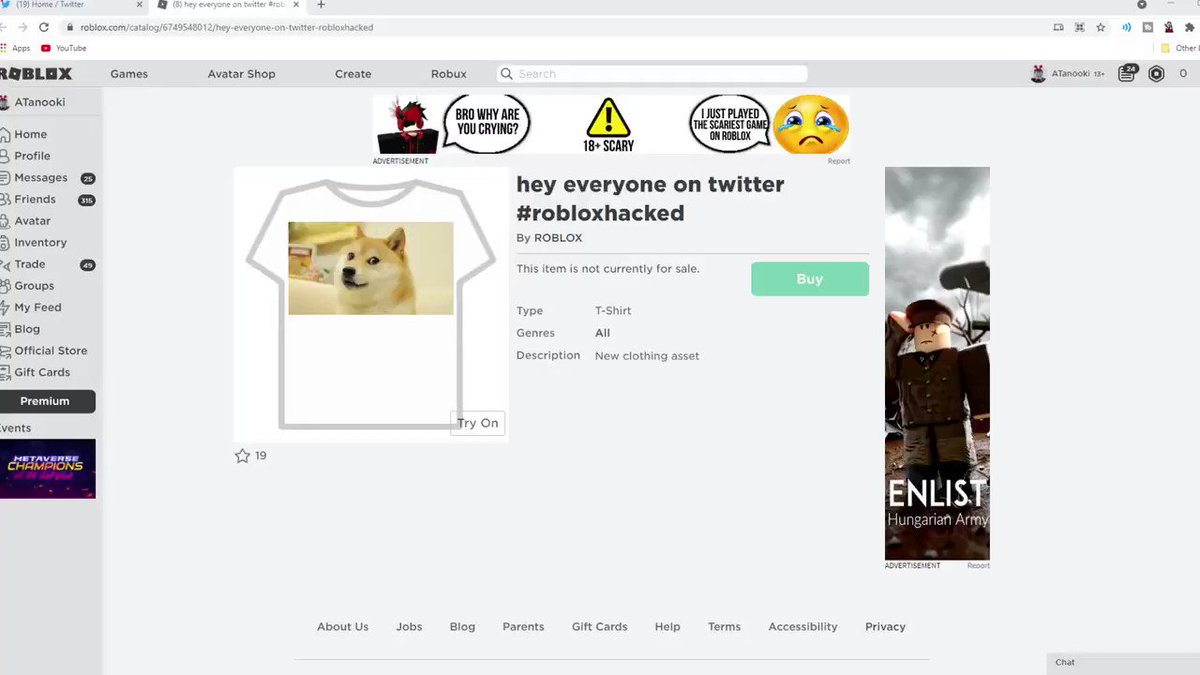Open the Robux menu item
Screen dimensions: 1200x675
click(449, 74)
